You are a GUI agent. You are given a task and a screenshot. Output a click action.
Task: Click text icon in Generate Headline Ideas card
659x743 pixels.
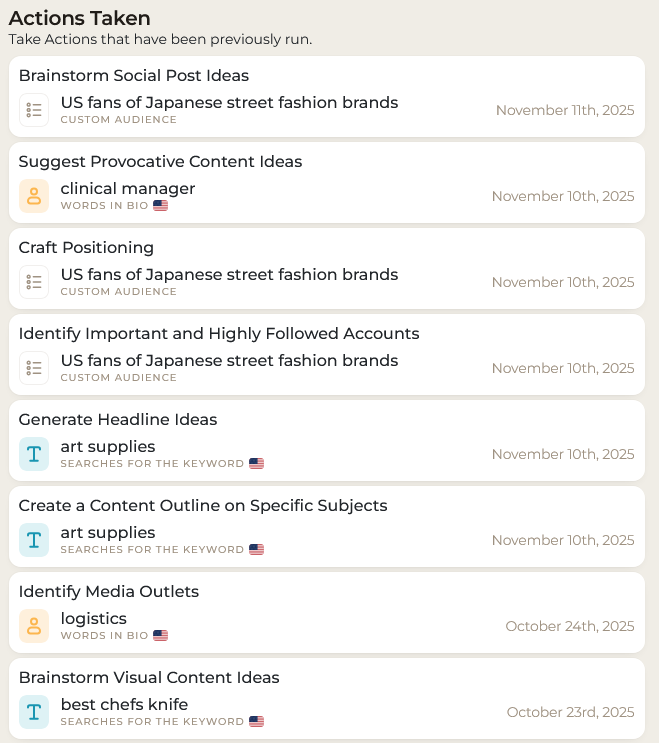pos(34,454)
